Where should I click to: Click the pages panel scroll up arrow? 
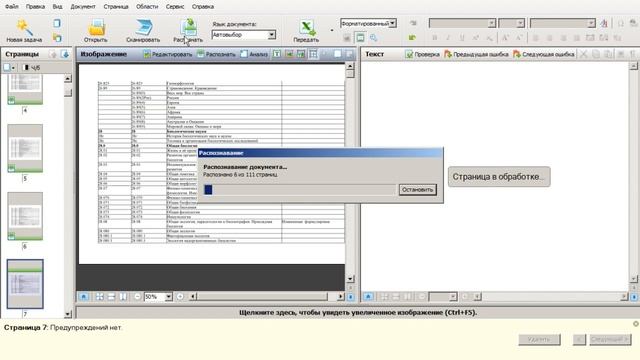coord(68,78)
